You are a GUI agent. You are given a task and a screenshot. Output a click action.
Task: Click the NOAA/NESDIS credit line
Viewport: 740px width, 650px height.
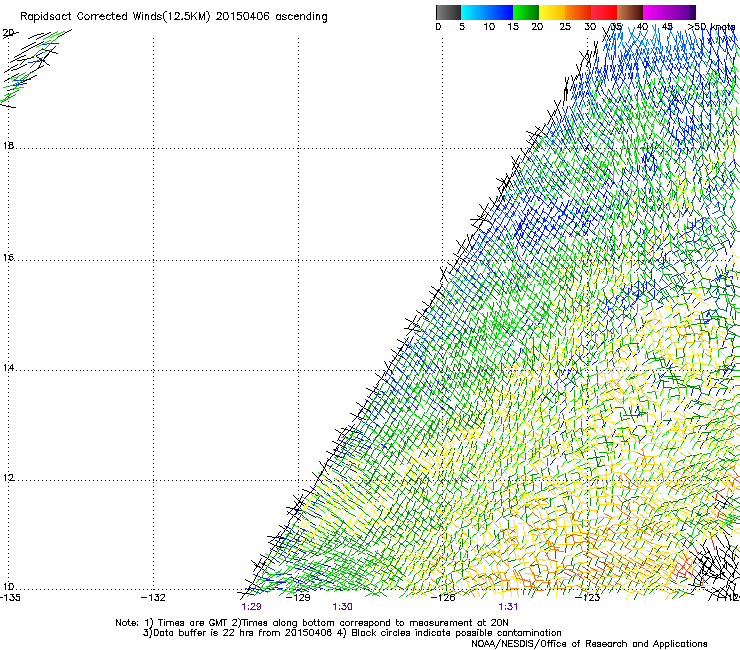click(589, 644)
